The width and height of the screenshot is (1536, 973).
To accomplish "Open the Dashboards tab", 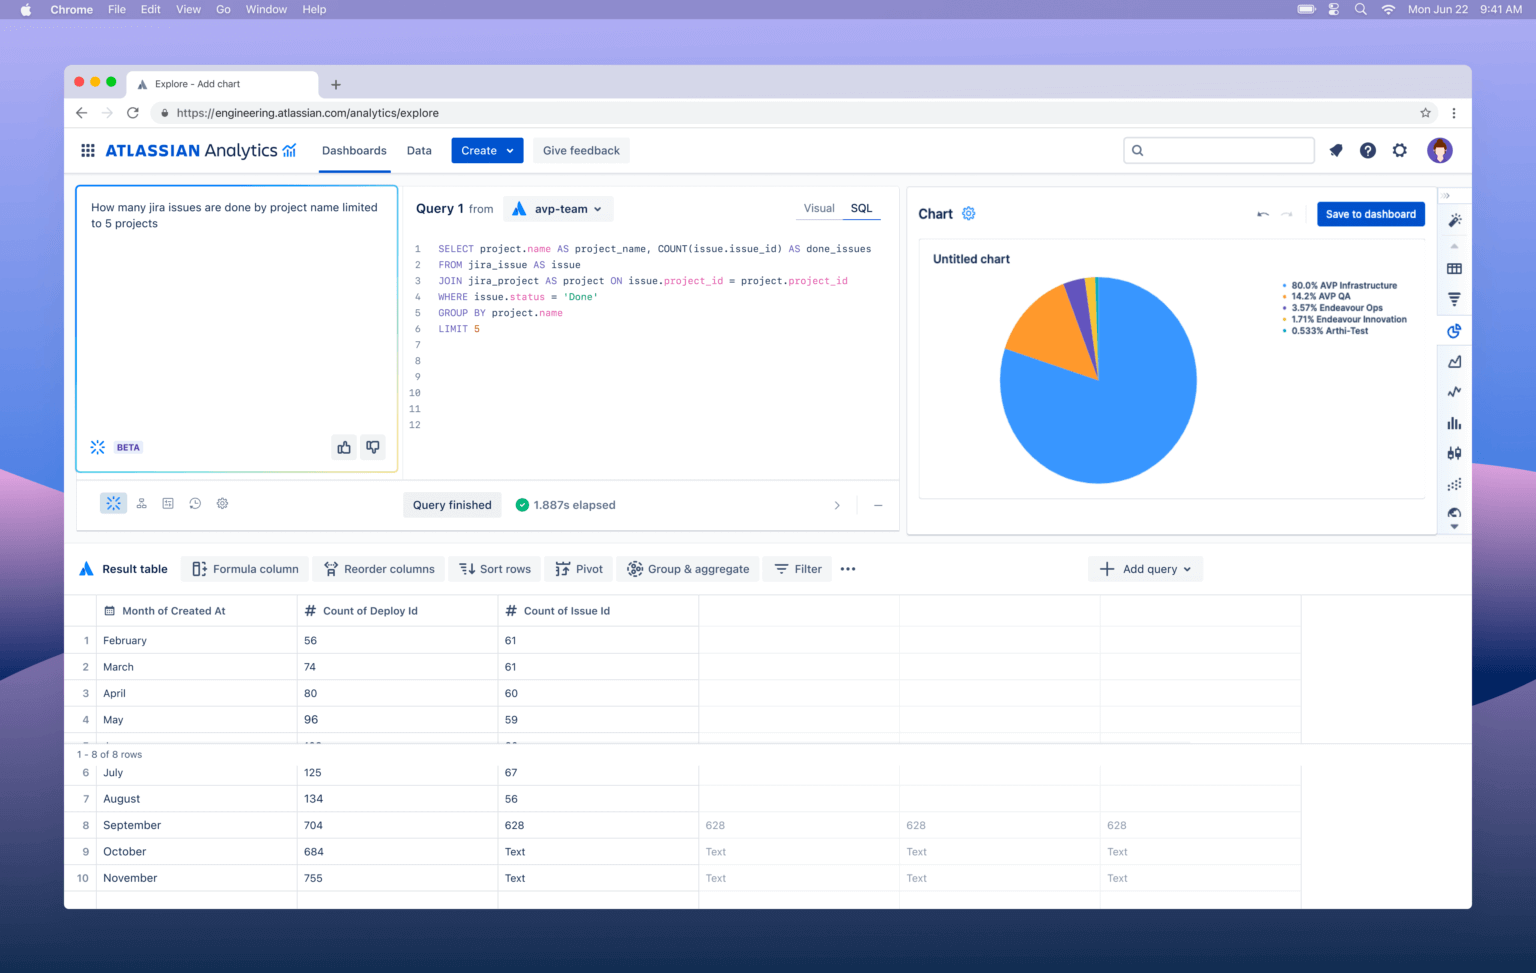I will 354,151.
